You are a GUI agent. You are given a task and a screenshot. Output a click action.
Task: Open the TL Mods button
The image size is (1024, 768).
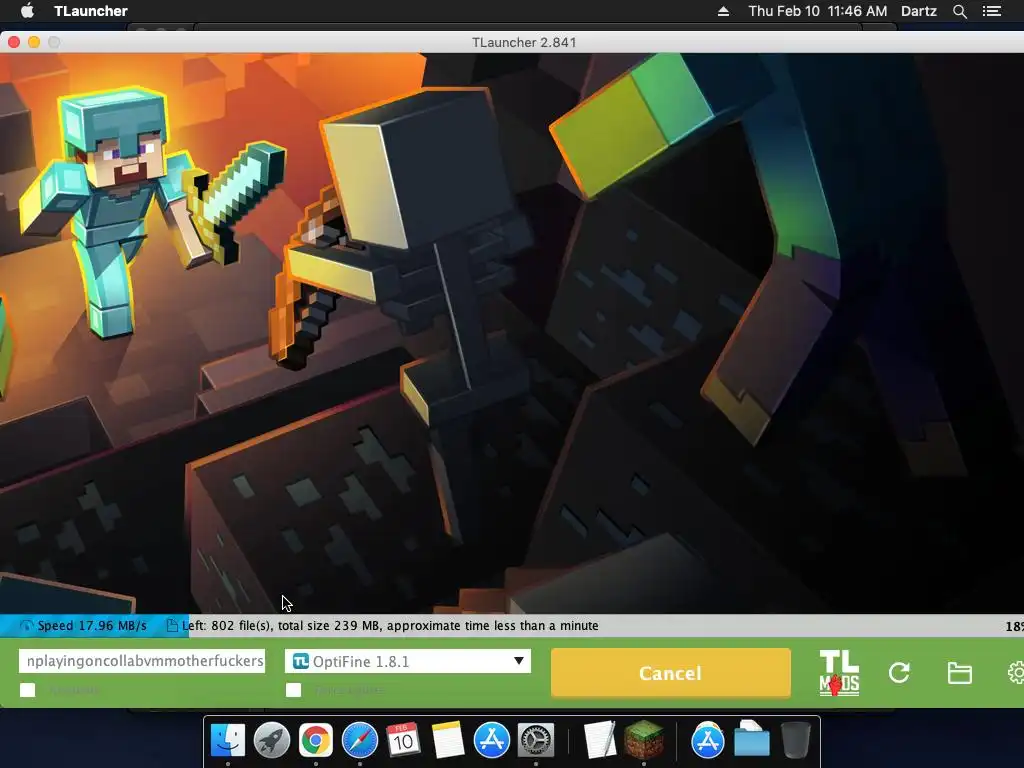pyautogui.click(x=839, y=673)
